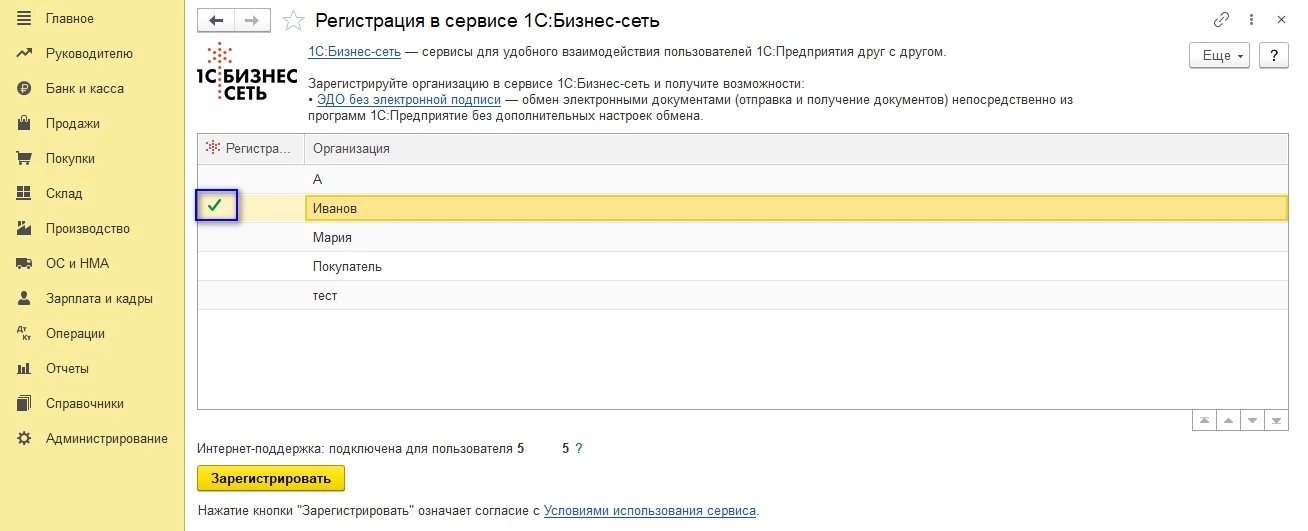Add page to favorites star
The image size is (1308, 531).
pyautogui.click(x=293, y=20)
